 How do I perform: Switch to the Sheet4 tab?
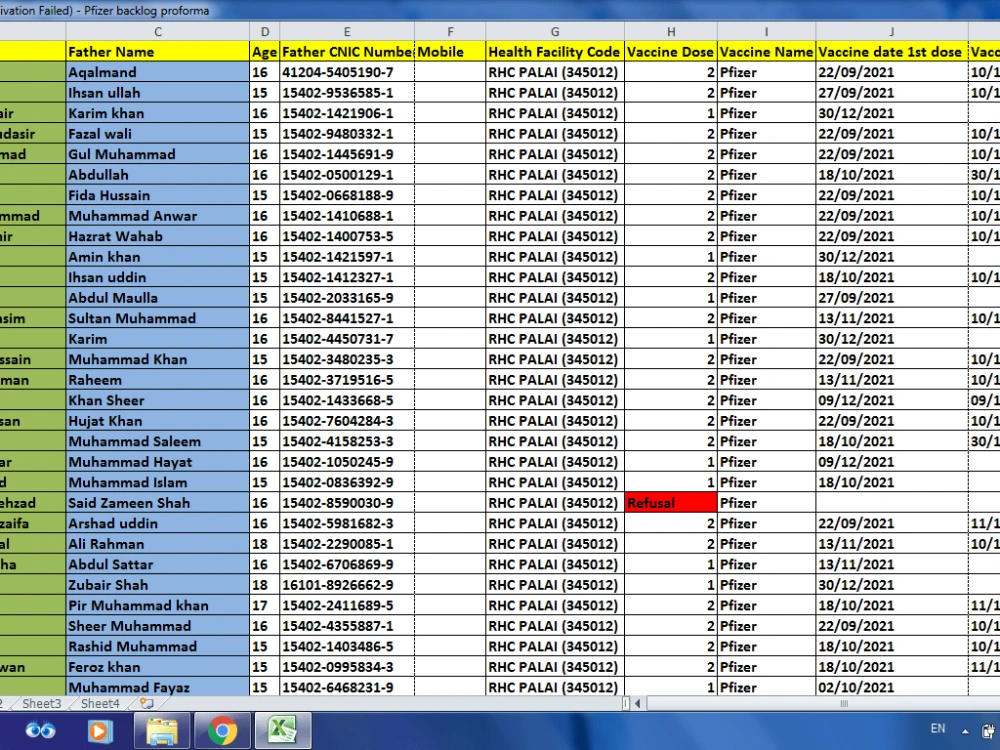click(100, 703)
